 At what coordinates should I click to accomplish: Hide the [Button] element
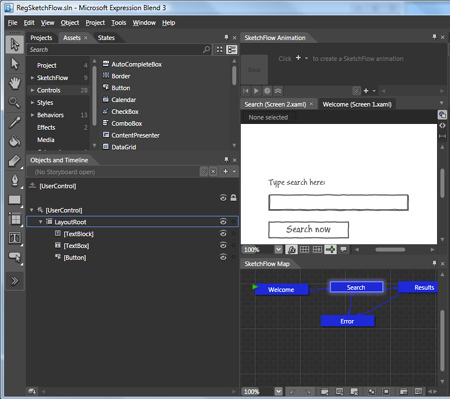point(223,257)
